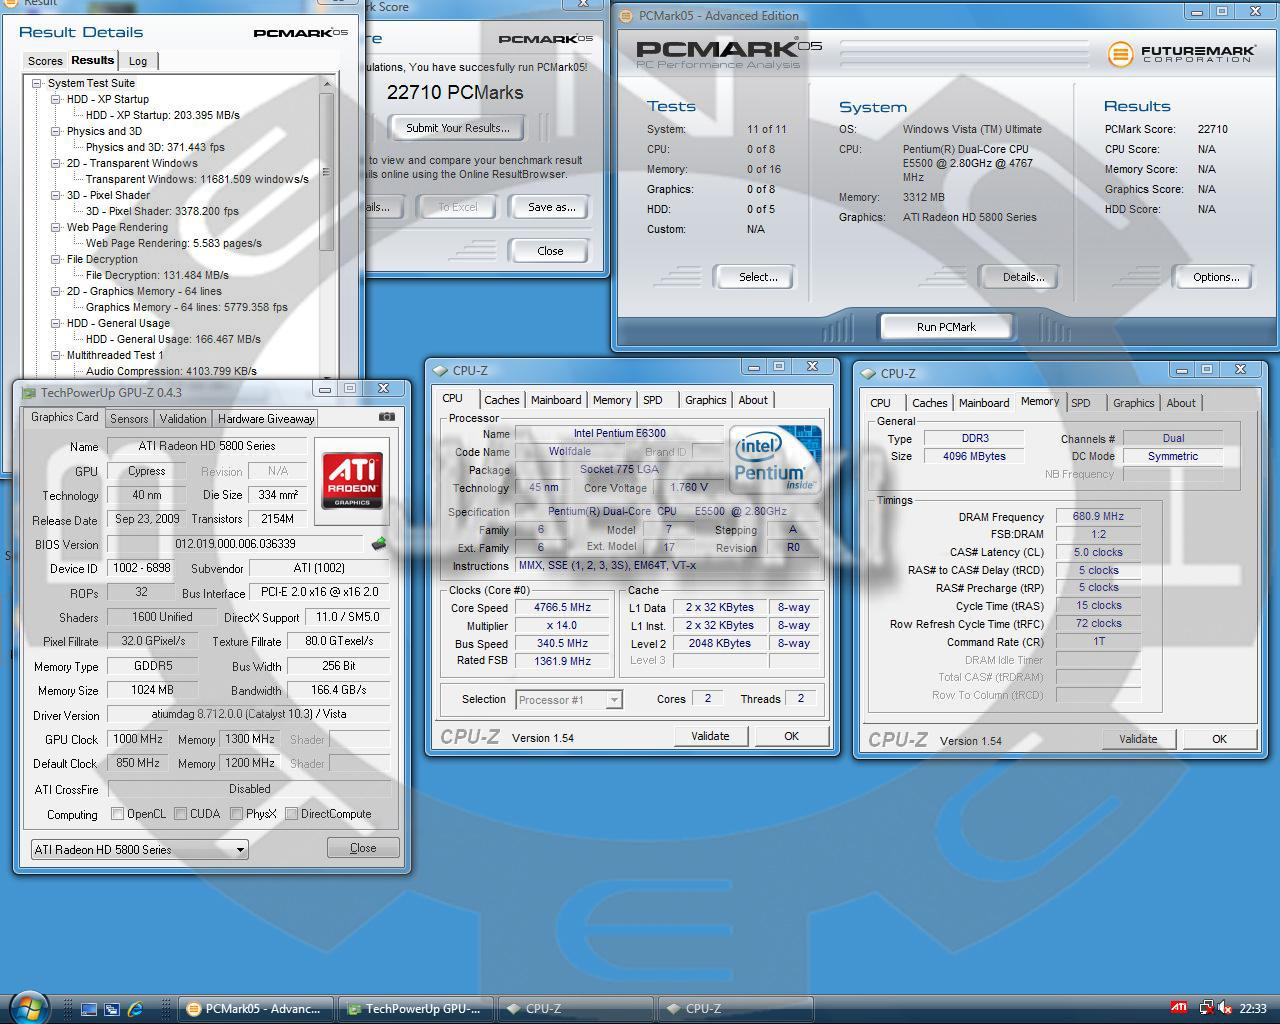Image resolution: width=1280 pixels, height=1024 pixels.
Task: Toggle the CUDA checkbox in GPU-Z
Action: [181, 814]
